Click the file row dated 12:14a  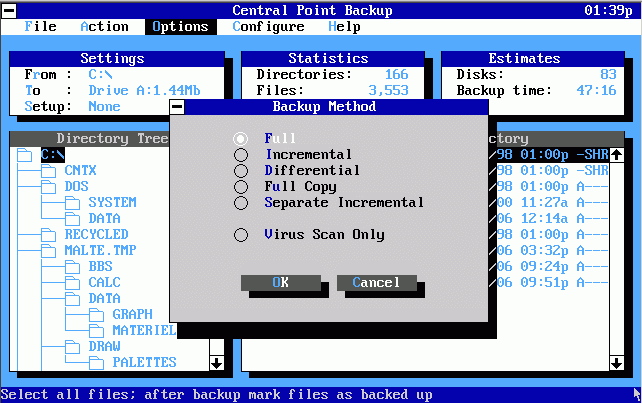[x=549, y=219]
